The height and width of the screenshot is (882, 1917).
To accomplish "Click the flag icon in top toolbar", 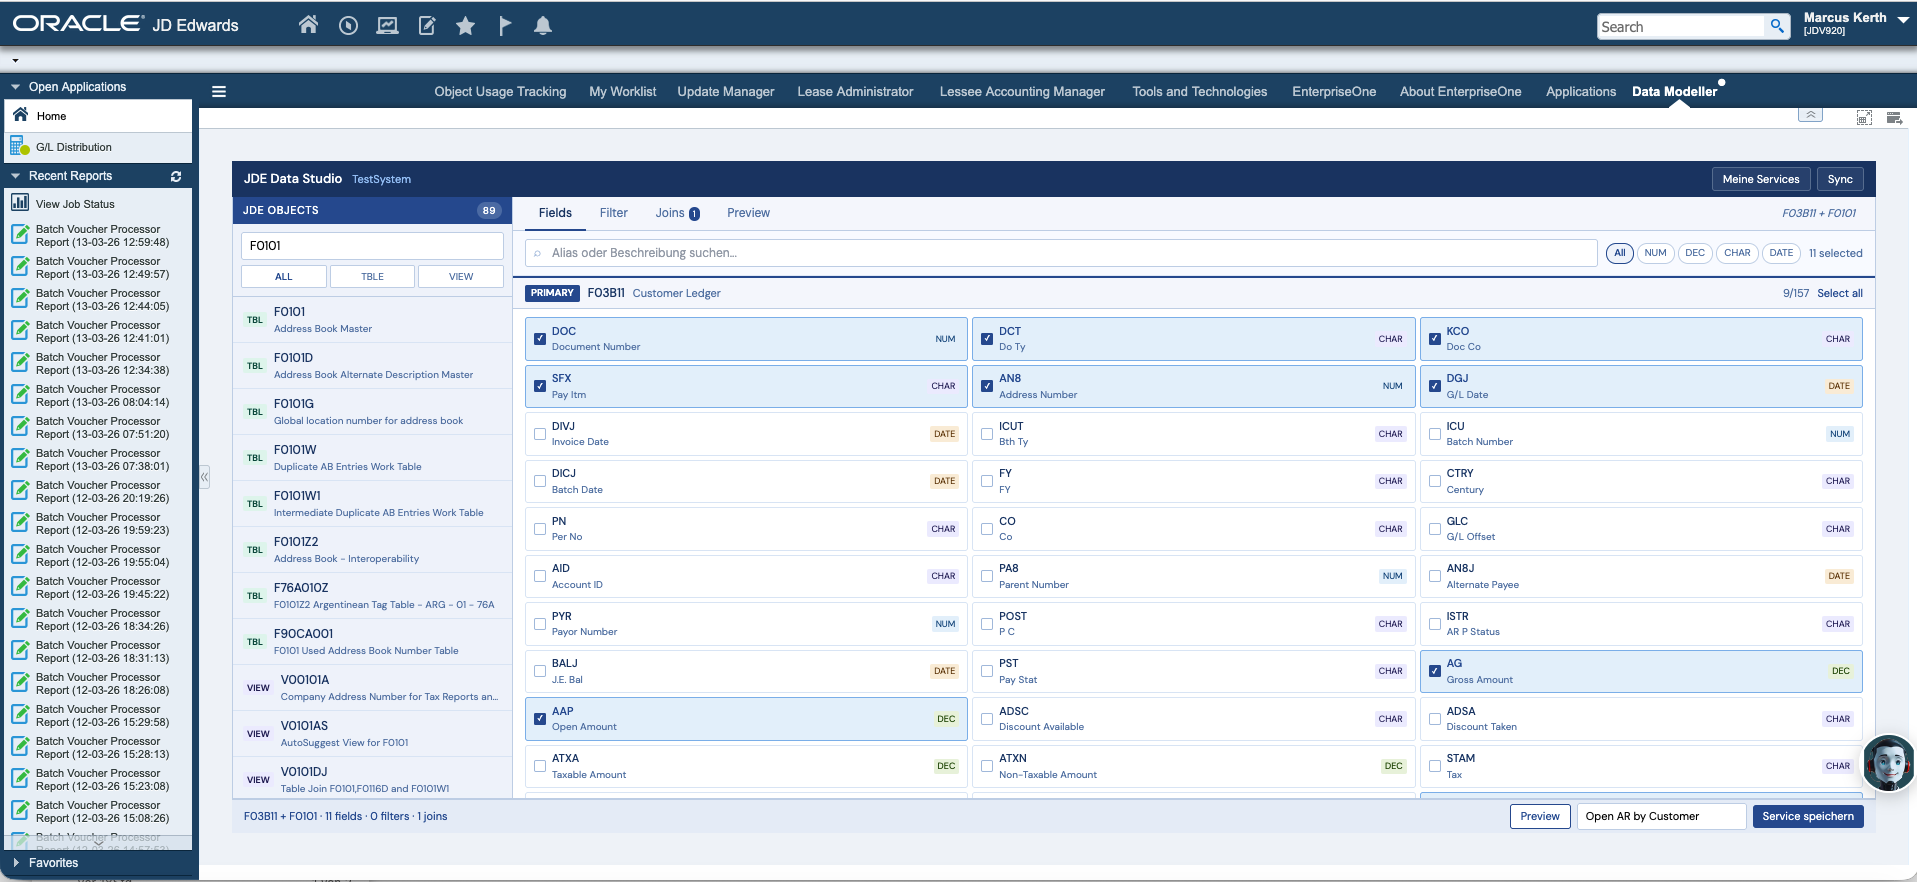I will click(x=505, y=26).
